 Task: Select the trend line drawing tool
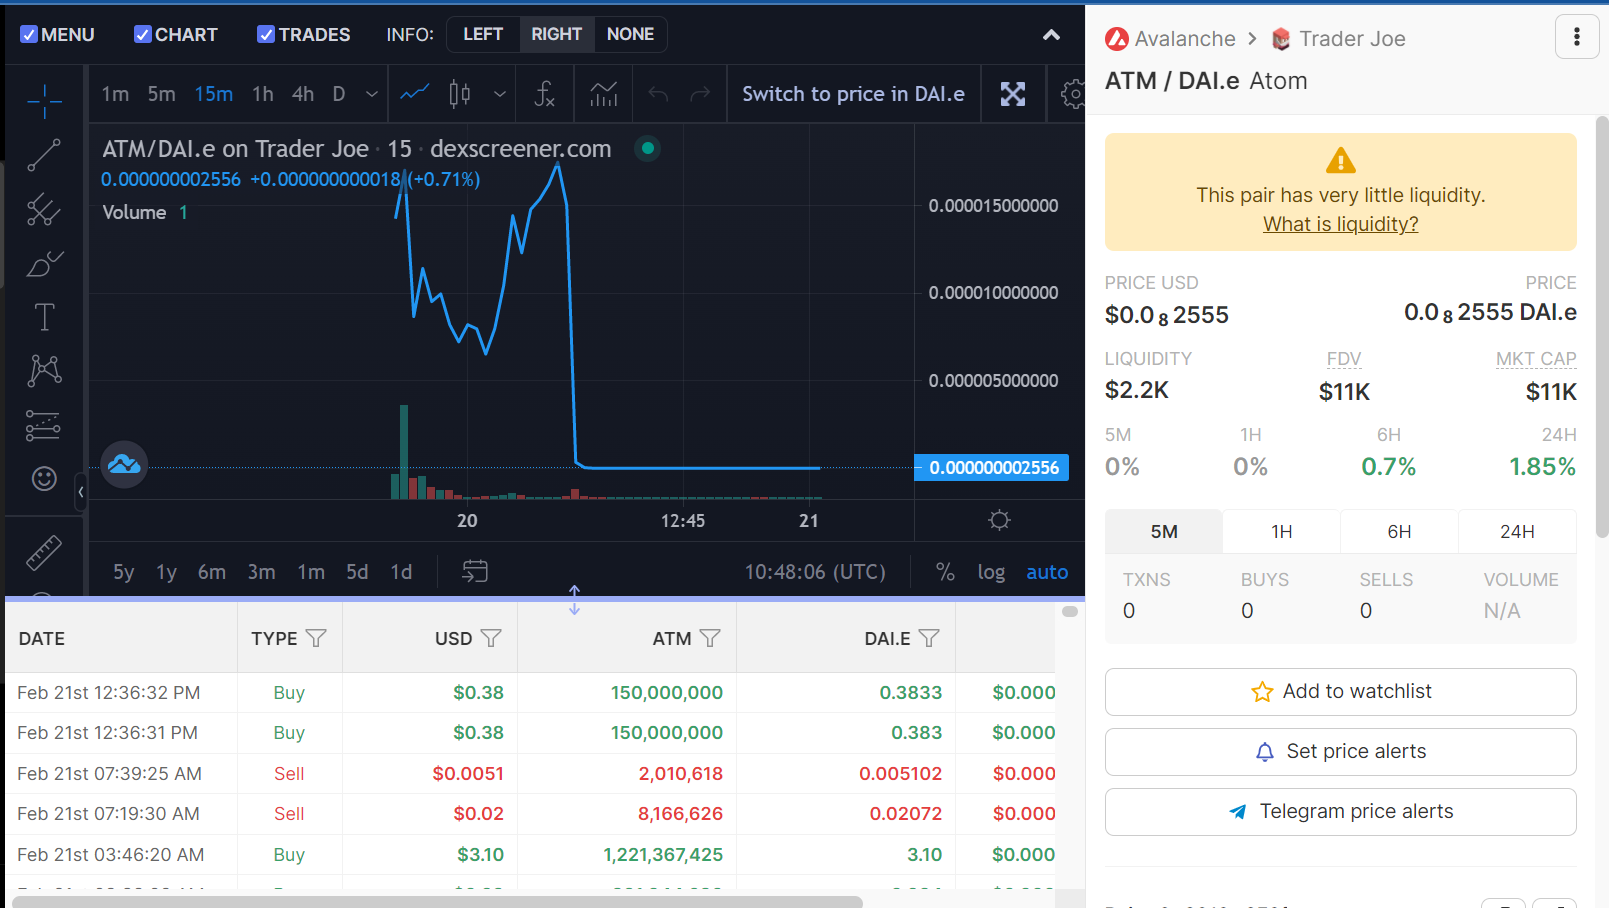(x=44, y=155)
